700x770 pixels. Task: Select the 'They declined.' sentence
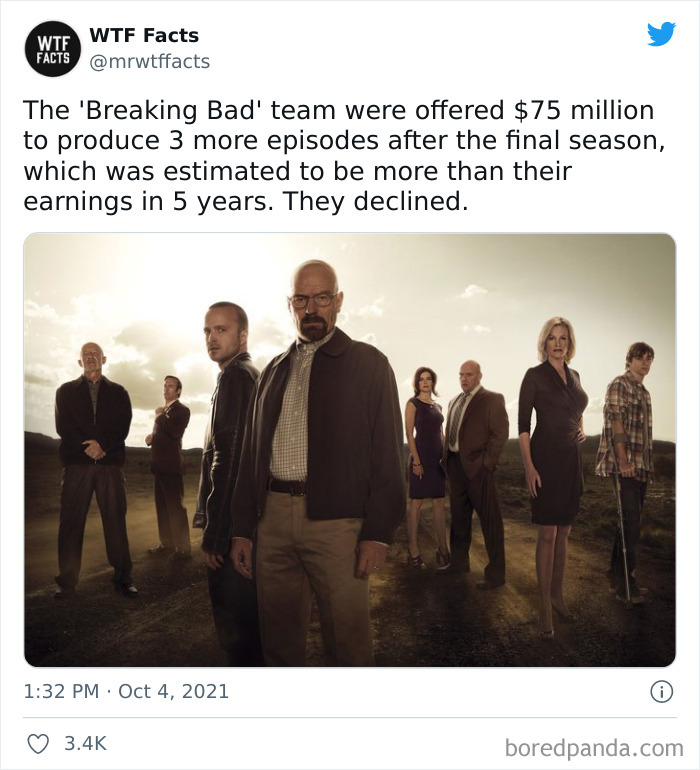click(375, 201)
